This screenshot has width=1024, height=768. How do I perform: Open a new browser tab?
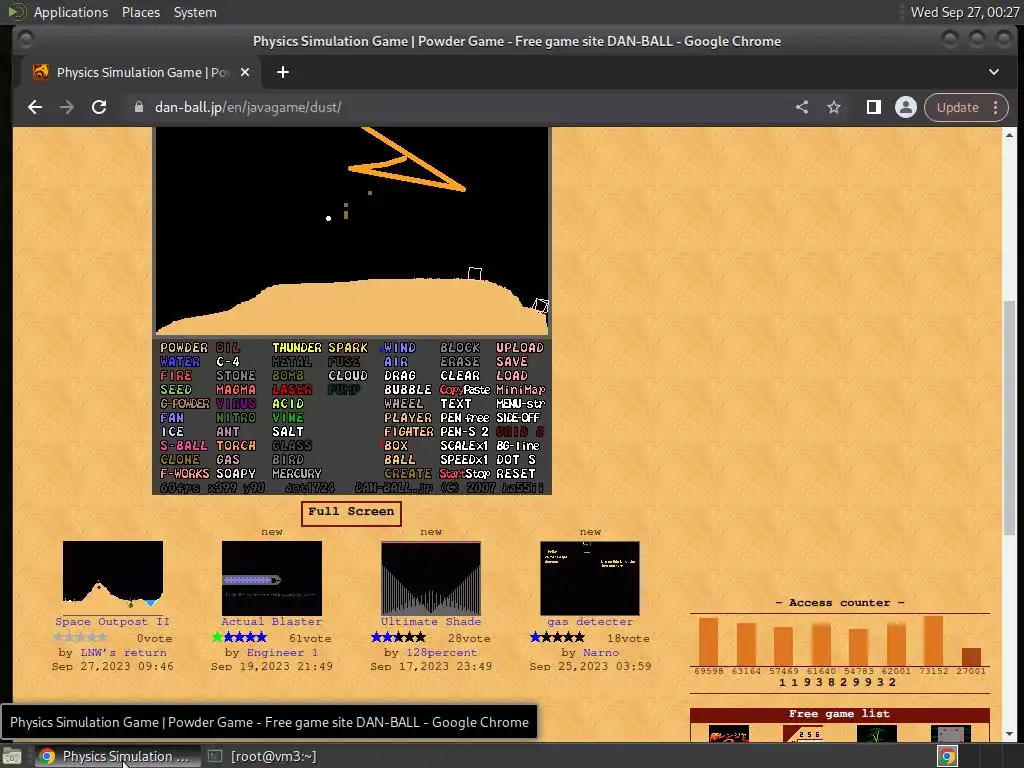click(x=283, y=72)
